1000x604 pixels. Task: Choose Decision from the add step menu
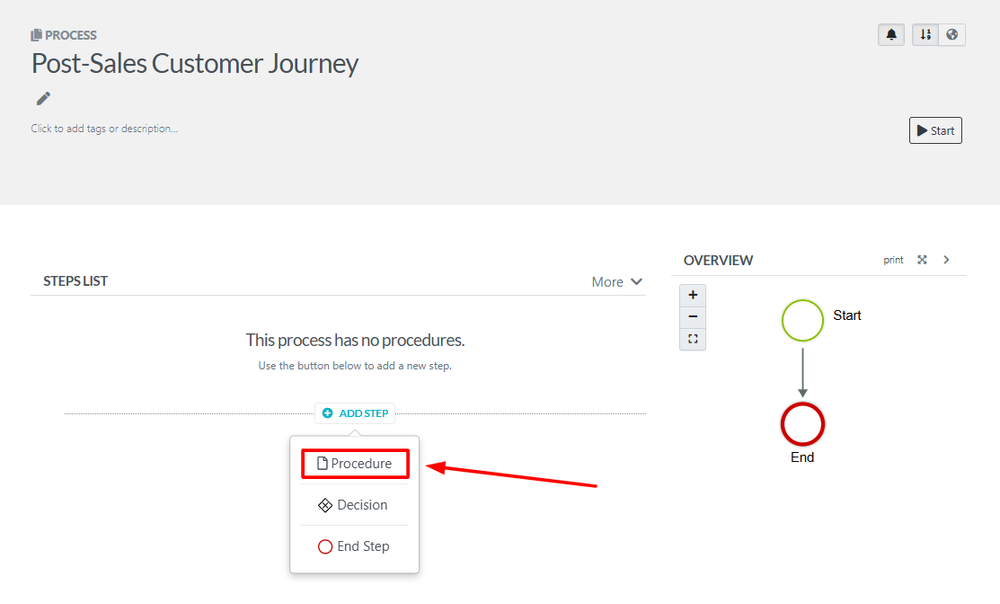pos(354,505)
